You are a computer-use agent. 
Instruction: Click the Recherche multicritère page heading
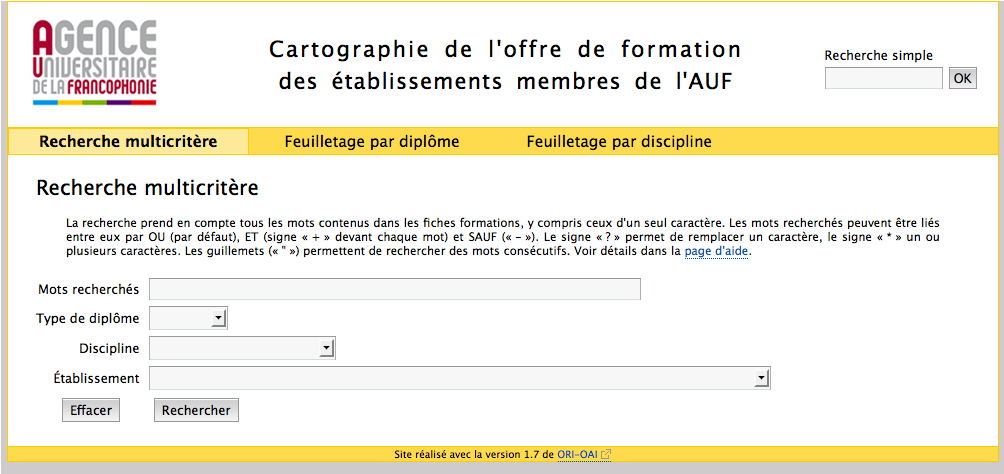coord(147,187)
